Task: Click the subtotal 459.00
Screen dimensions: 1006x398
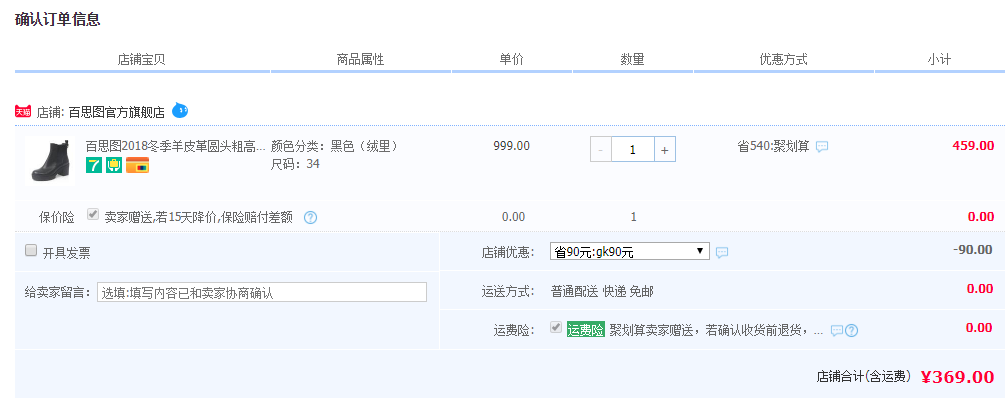Action: click(x=973, y=146)
